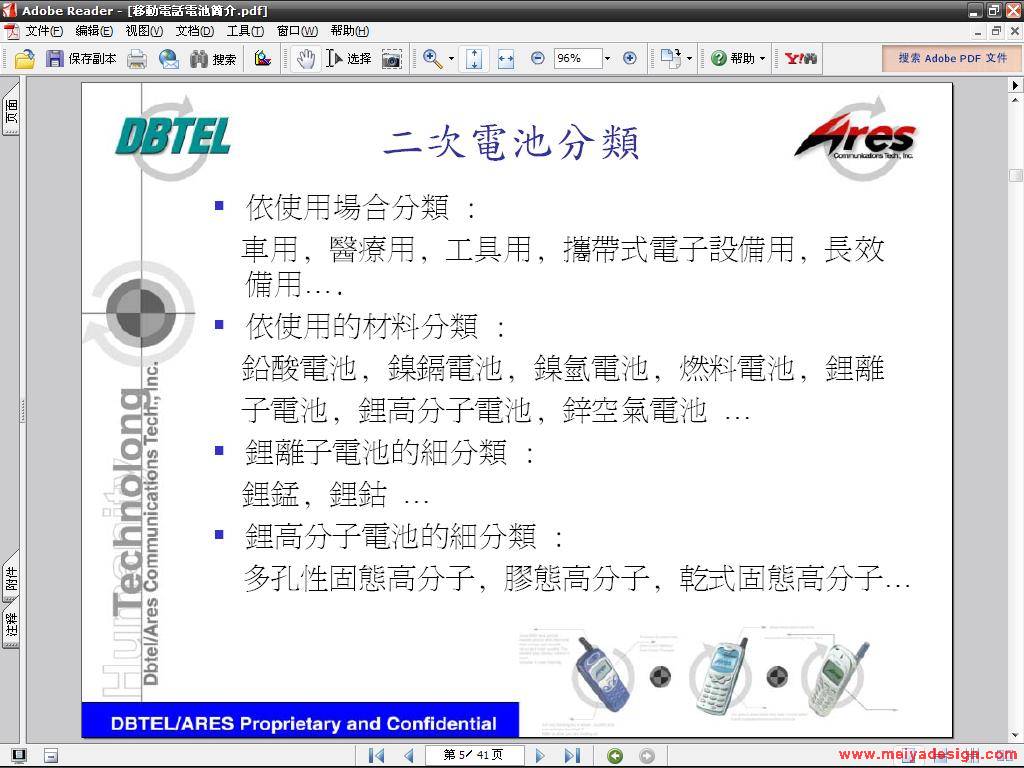
Task: Click the Fit Page icon
Action: tap(474, 59)
